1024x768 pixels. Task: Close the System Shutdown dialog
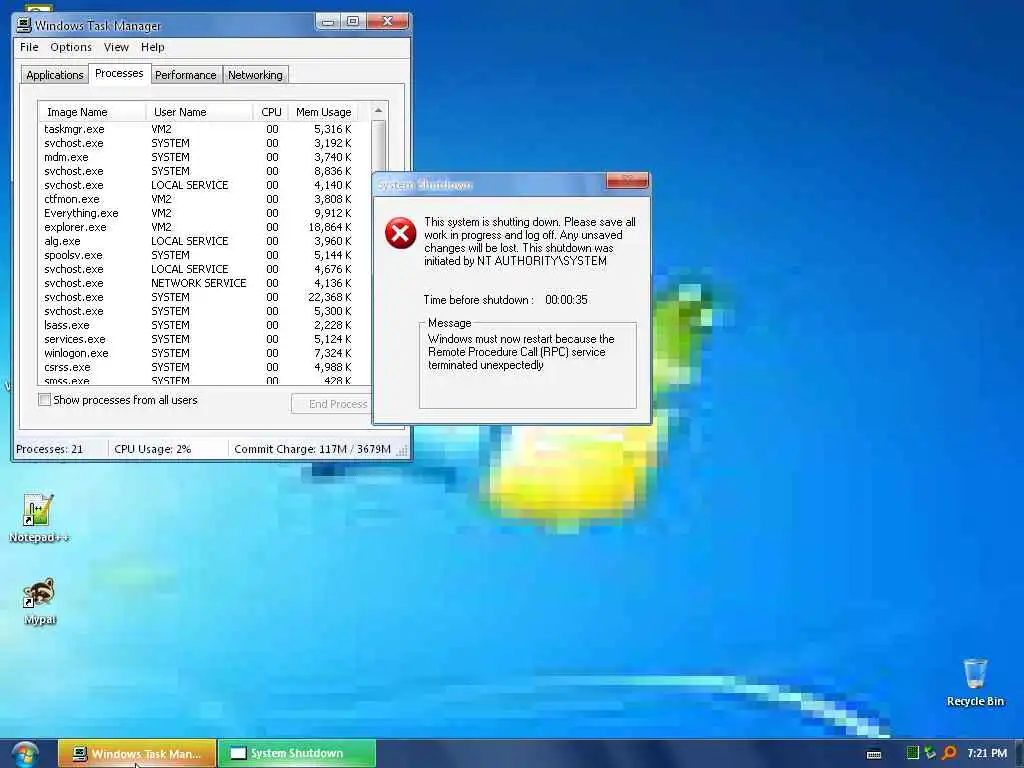click(x=626, y=180)
